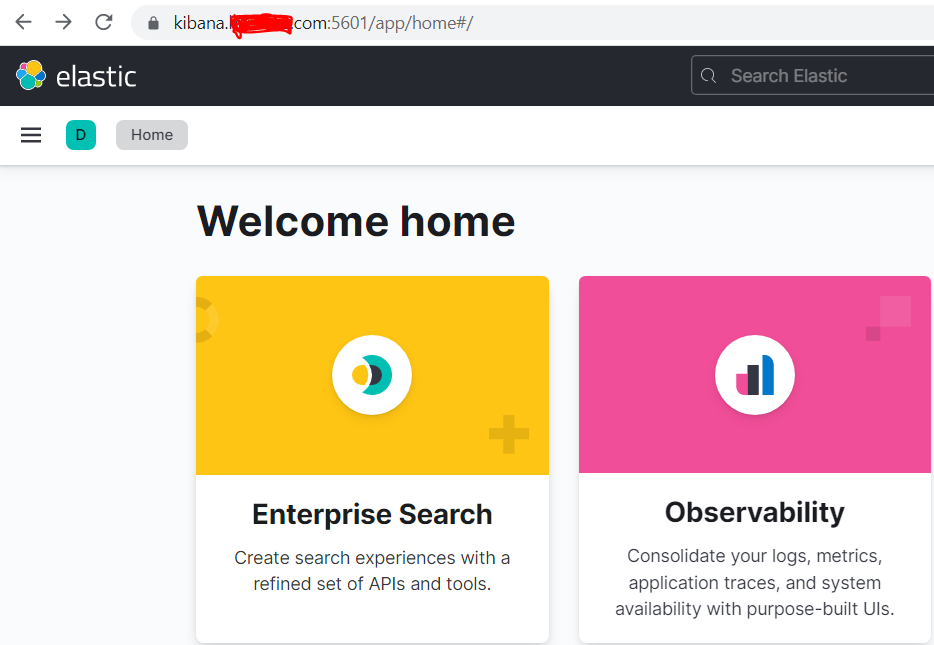Click the Observability logo icon
The width and height of the screenshot is (934, 645).
[x=755, y=375]
